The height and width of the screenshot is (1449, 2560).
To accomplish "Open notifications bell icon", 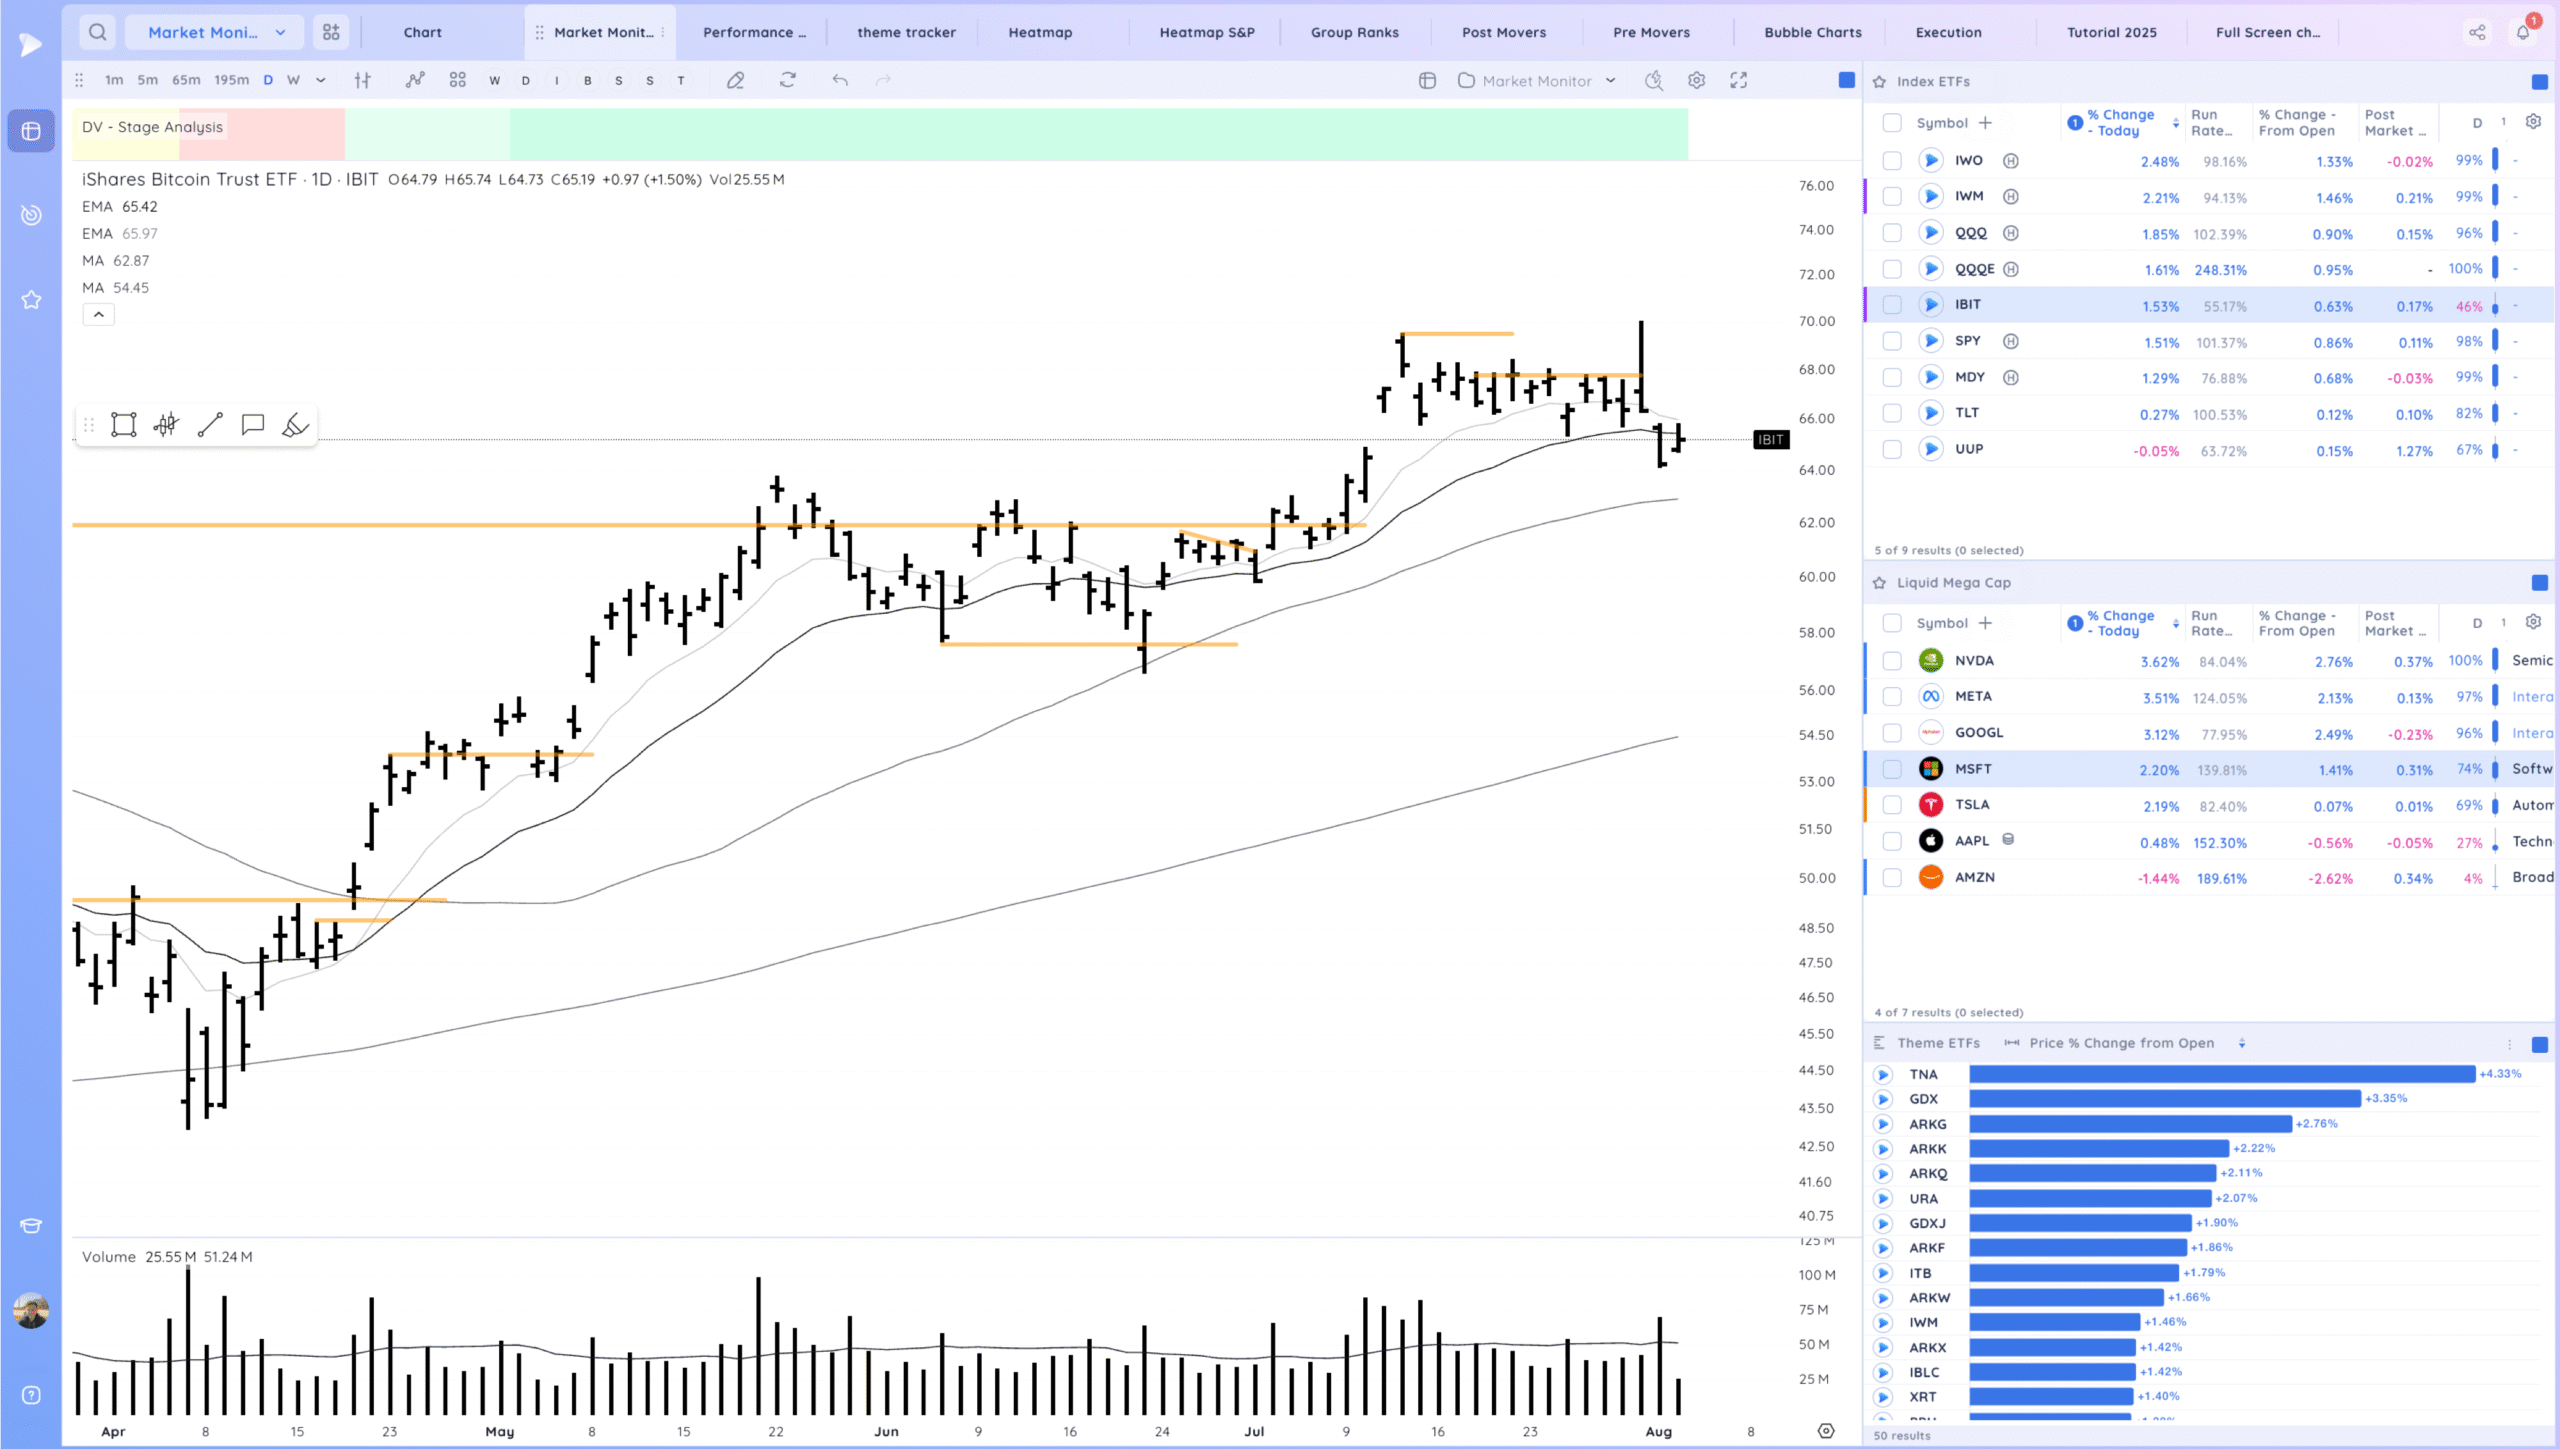I will coord(2523,32).
